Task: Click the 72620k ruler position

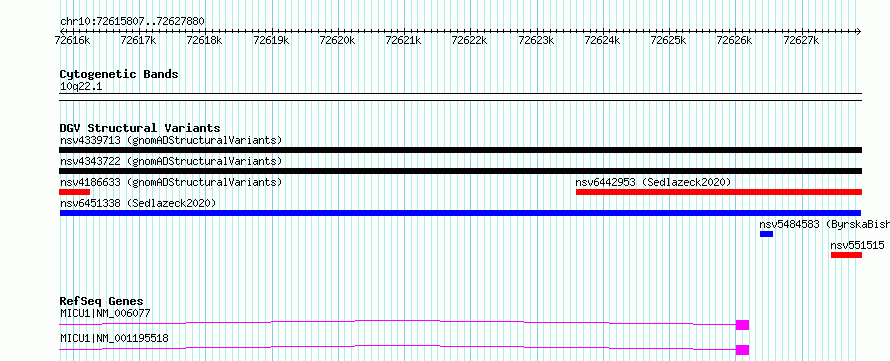Action: pos(337,40)
